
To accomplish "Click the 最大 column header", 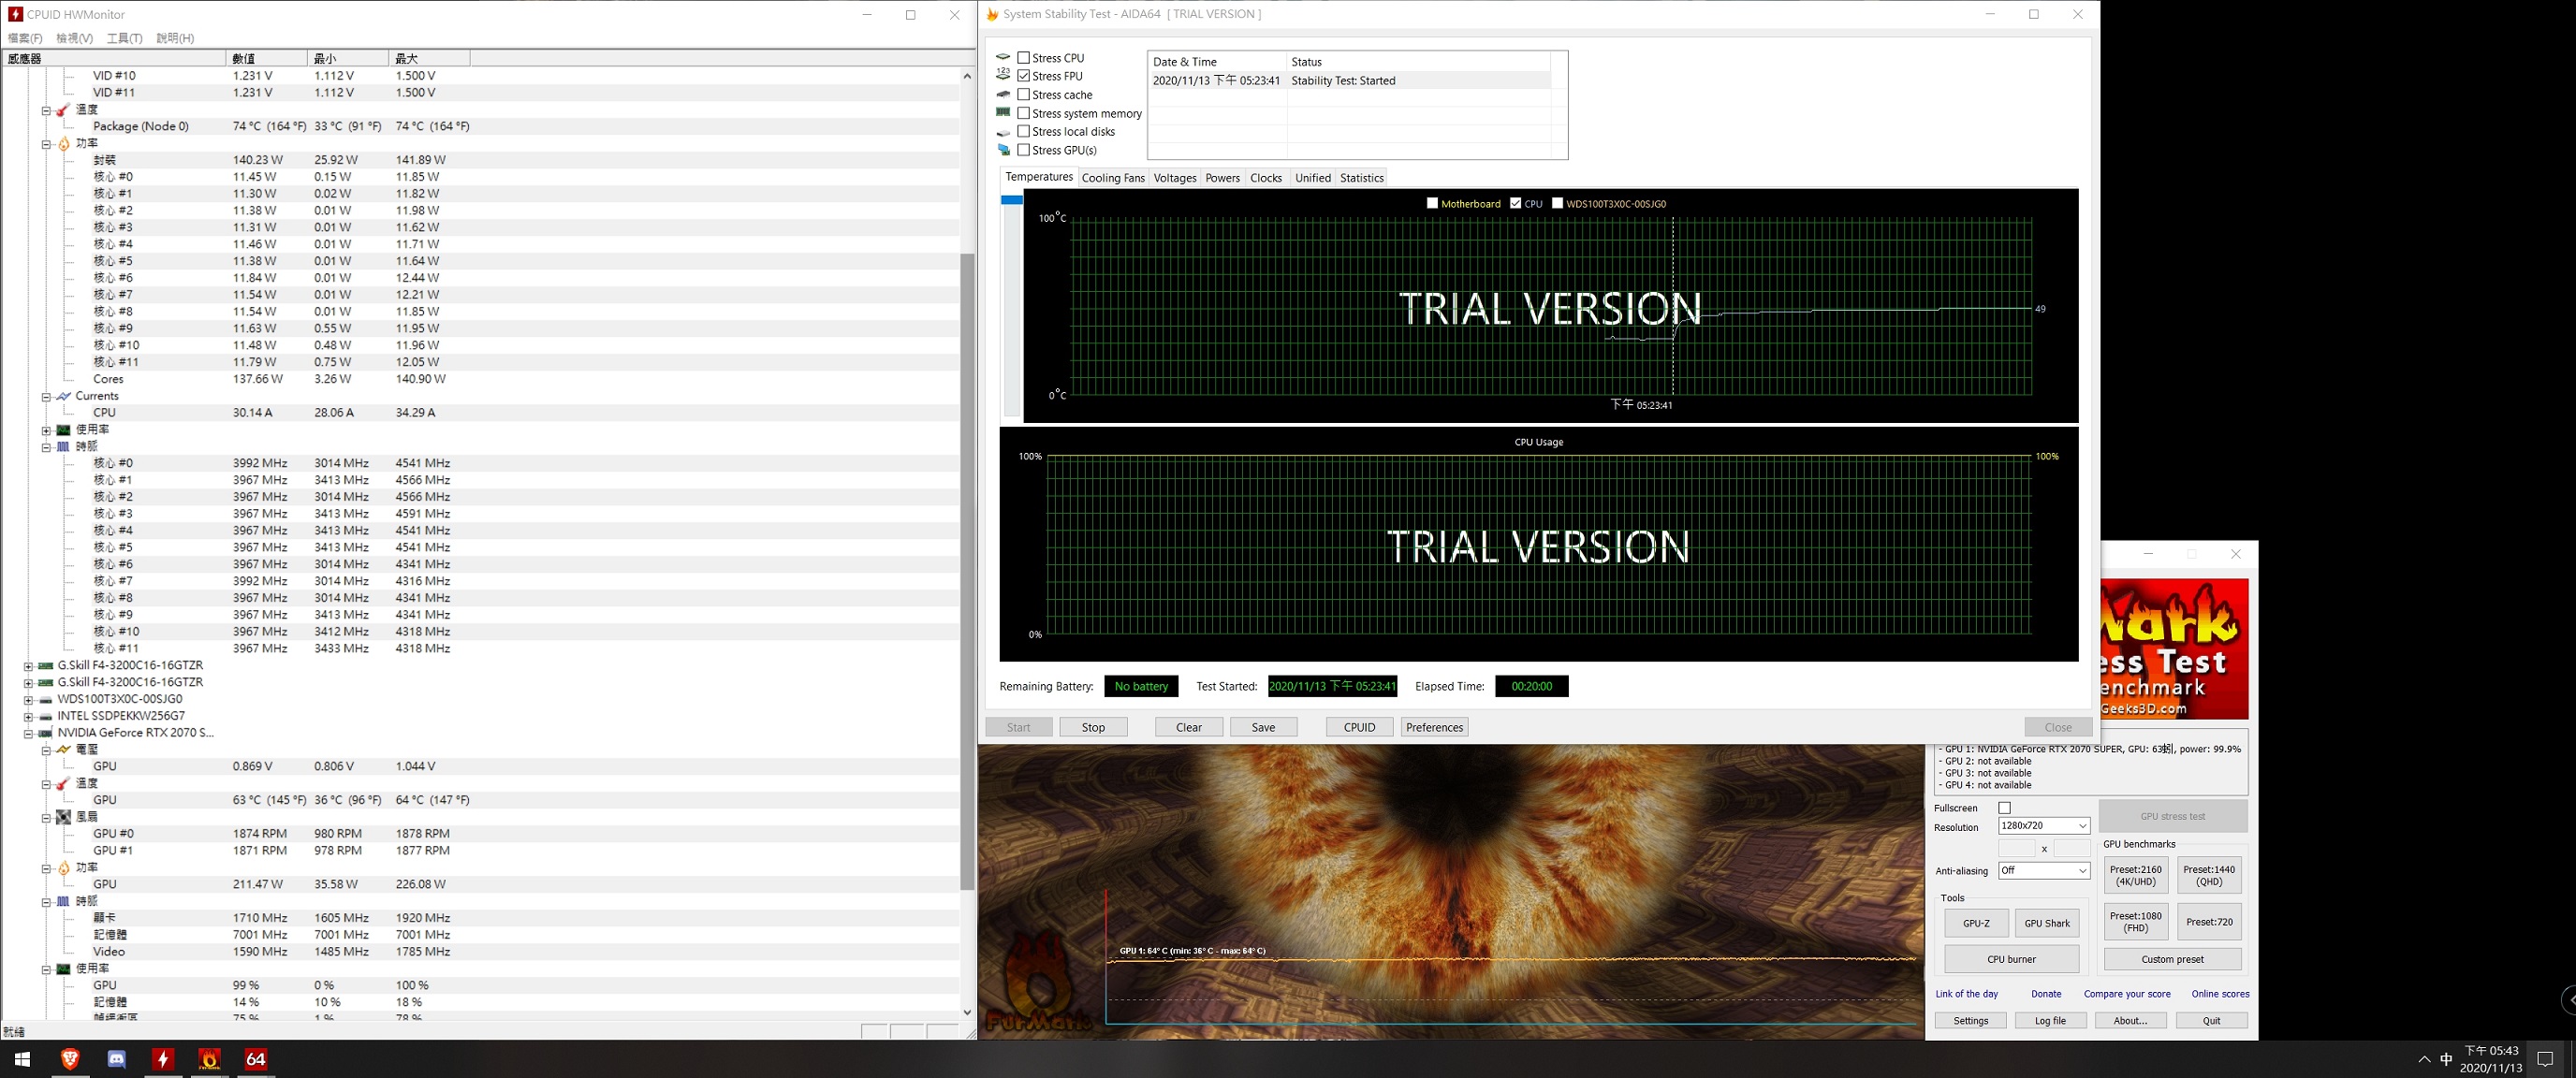I will (429, 58).
